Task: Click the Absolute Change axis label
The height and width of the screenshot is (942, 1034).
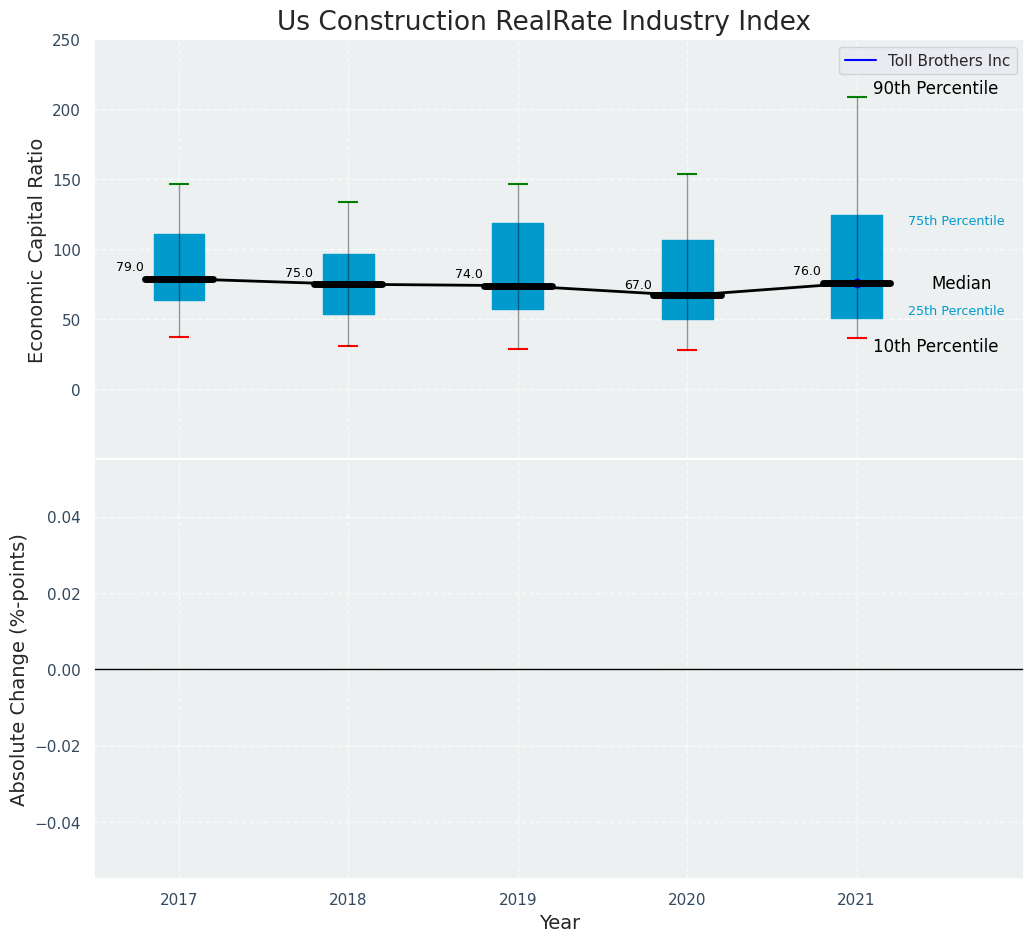Action: point(18,670)
